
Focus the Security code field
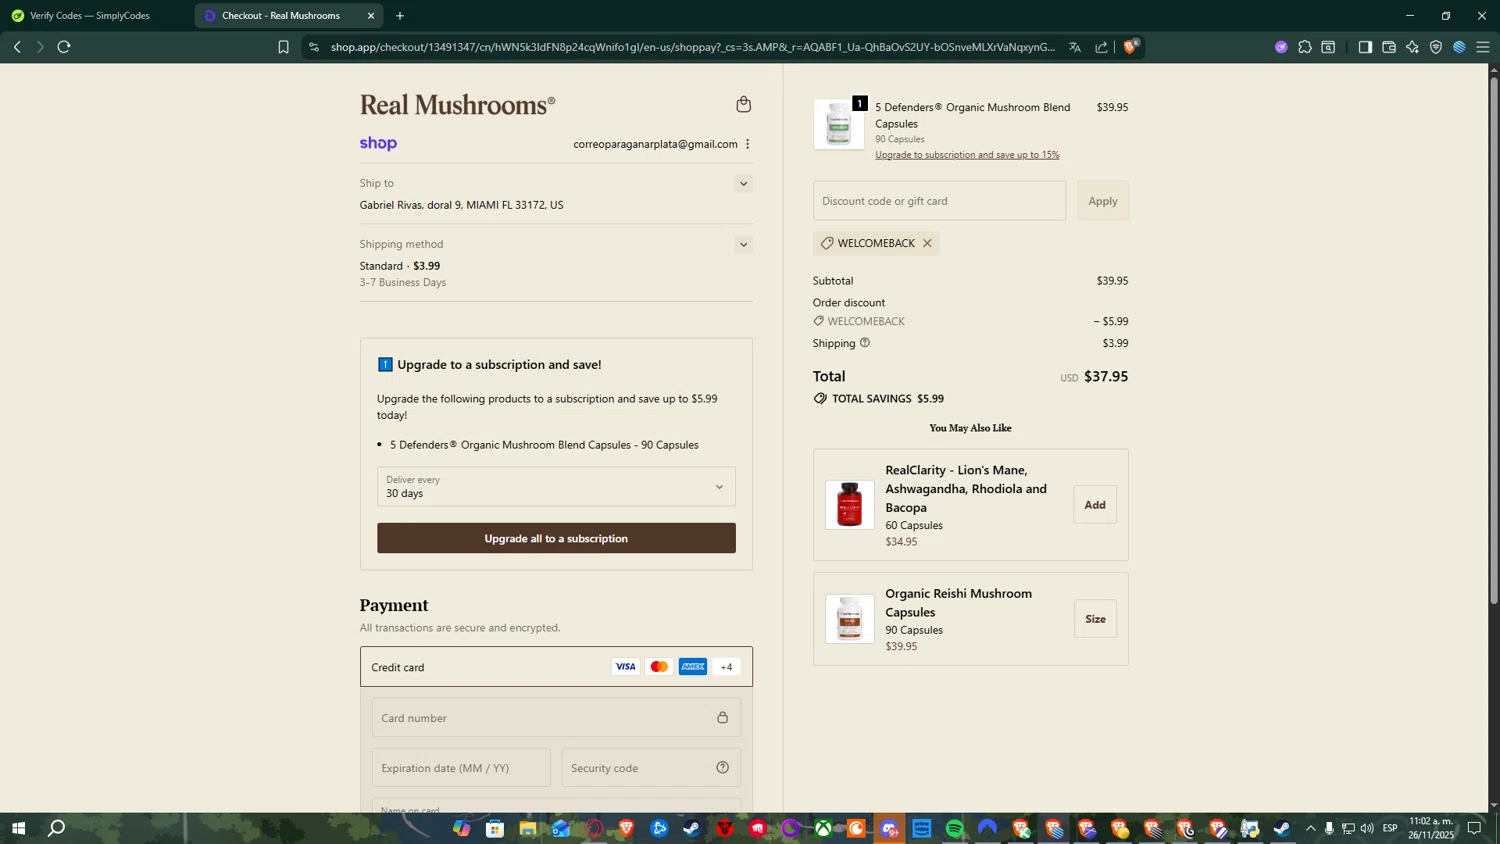coord(651,768)
